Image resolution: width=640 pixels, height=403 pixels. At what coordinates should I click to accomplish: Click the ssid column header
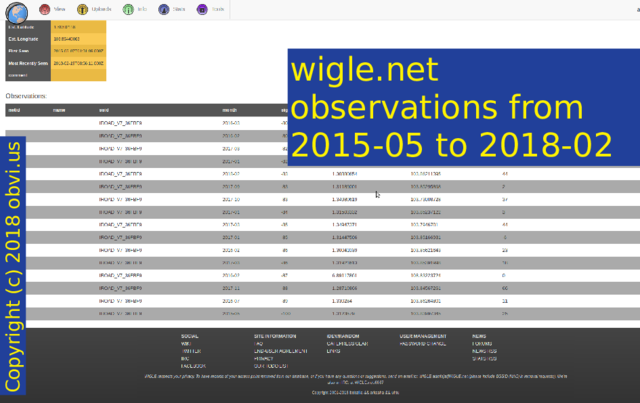click(104, 110)
